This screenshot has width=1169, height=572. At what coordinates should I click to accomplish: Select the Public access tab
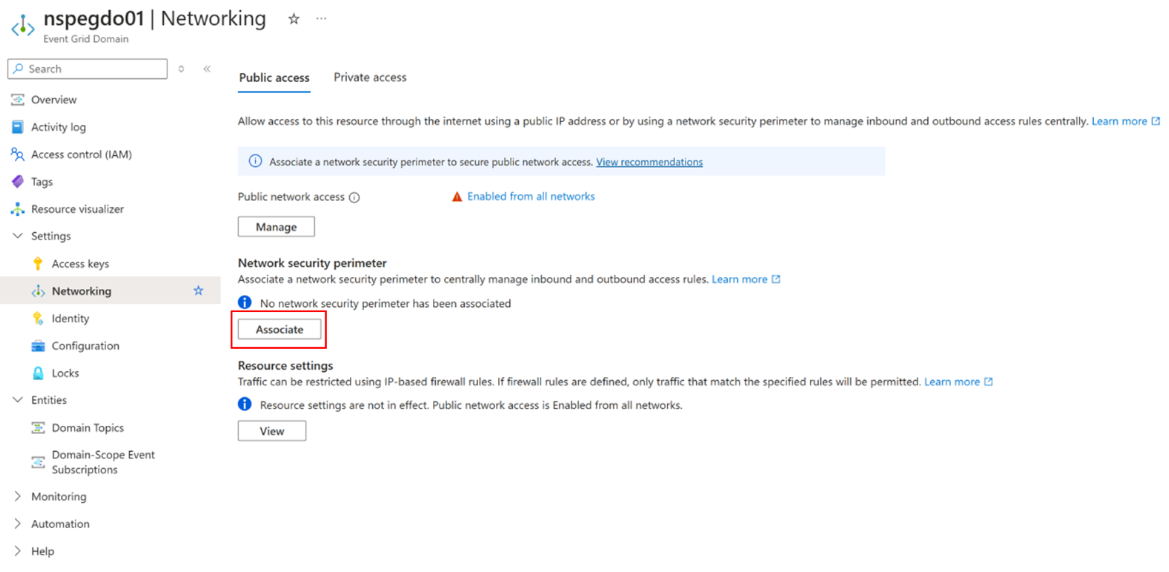274,78
